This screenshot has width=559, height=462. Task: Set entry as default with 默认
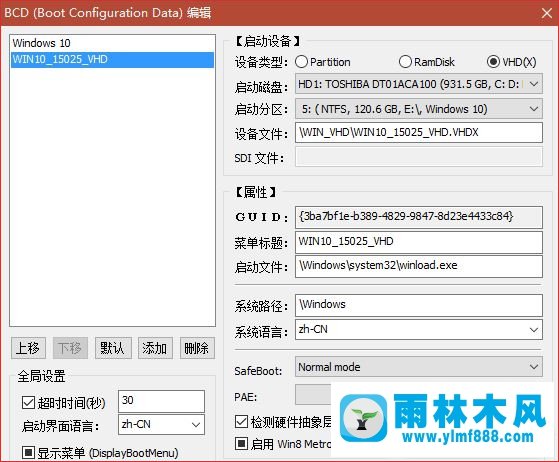pos(113,348)
